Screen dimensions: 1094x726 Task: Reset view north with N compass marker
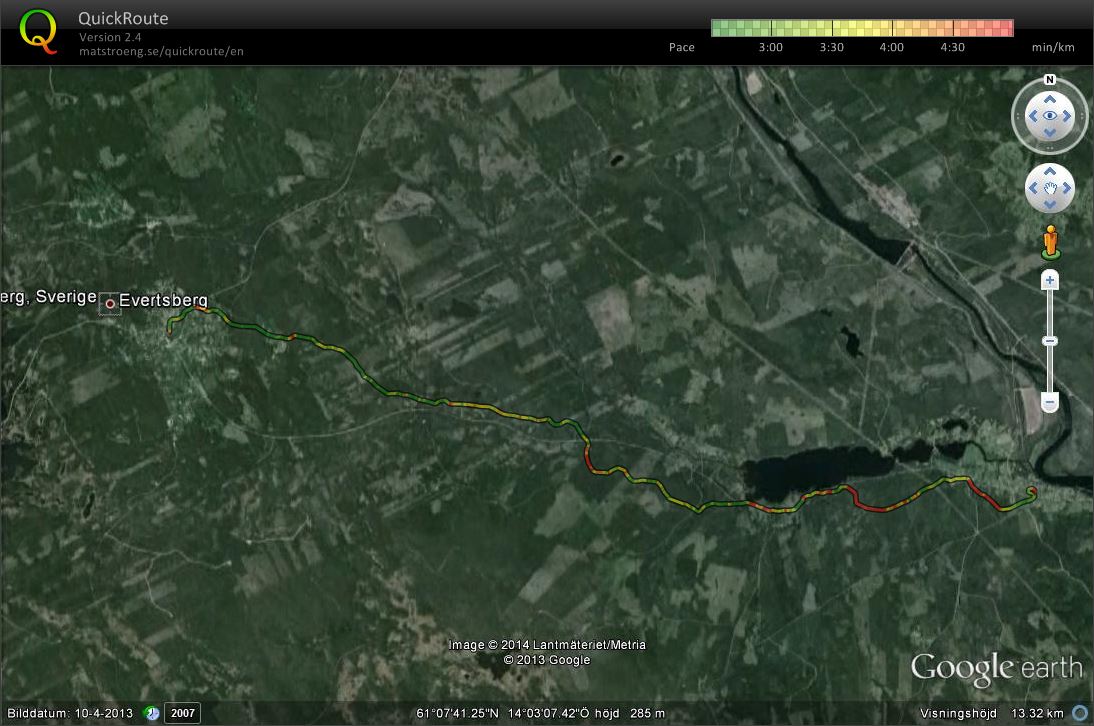coord(1050,80)
